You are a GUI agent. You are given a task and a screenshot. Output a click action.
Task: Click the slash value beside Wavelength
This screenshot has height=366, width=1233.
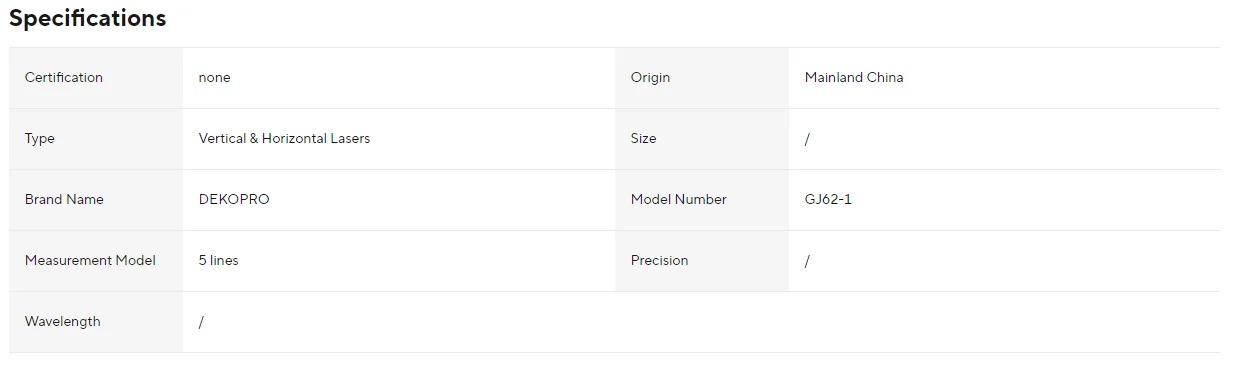click(201, 322)
